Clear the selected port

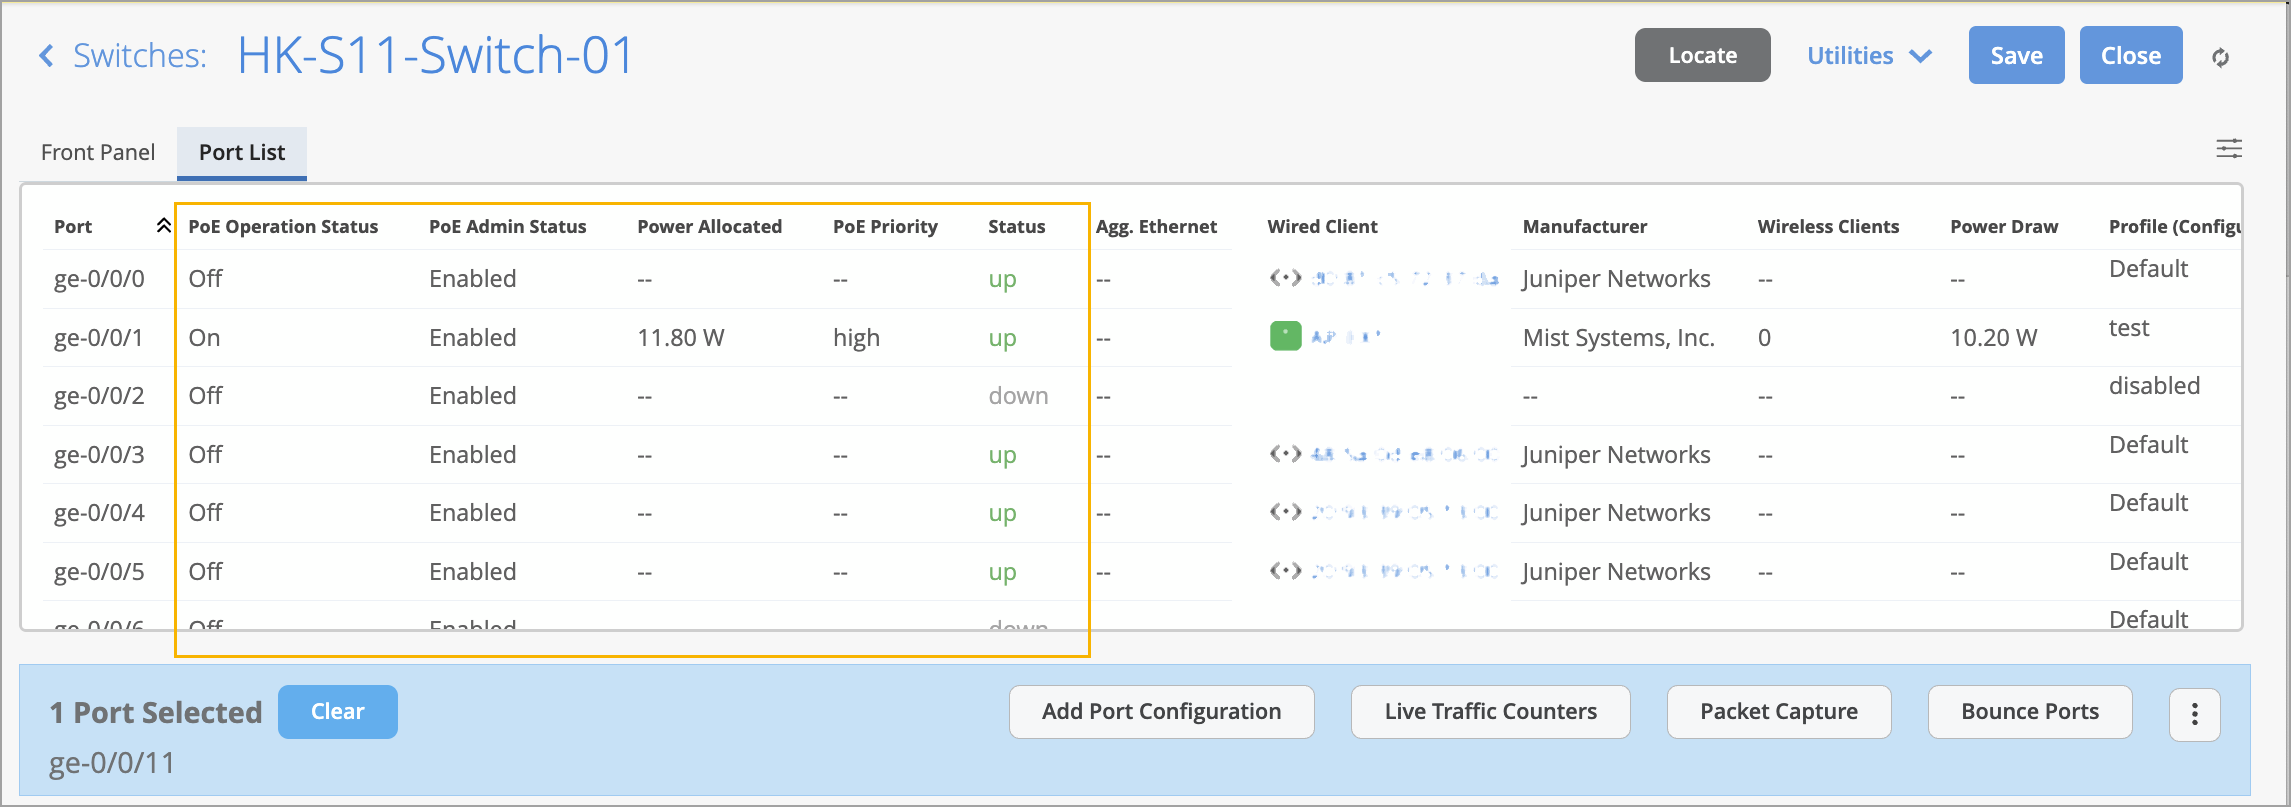click(337, 712)
